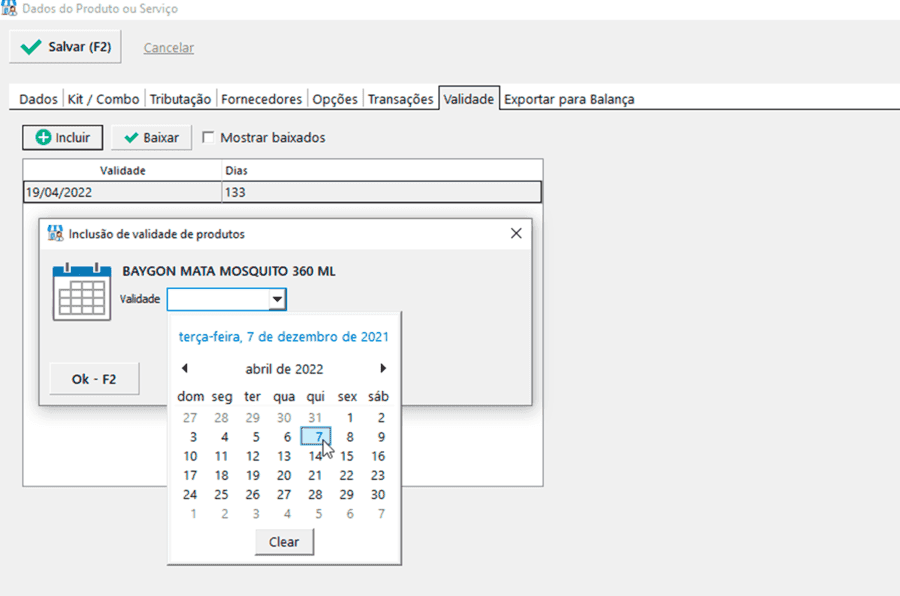Choose April 26 in the calendar
This screenshot has width=900, height=596.
coord(253,494)
